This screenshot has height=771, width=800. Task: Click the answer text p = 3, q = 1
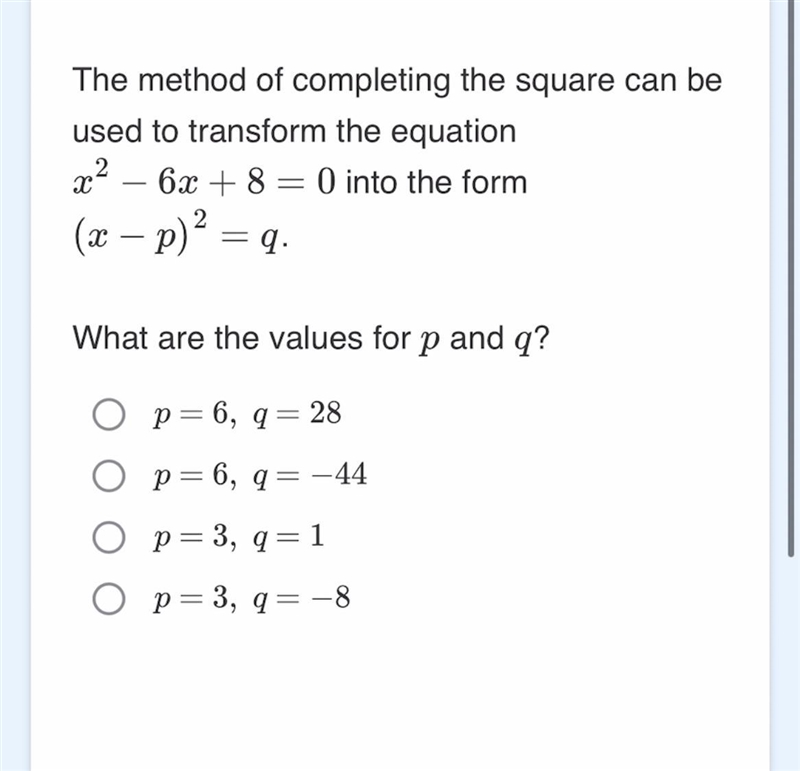coord(238,537)
